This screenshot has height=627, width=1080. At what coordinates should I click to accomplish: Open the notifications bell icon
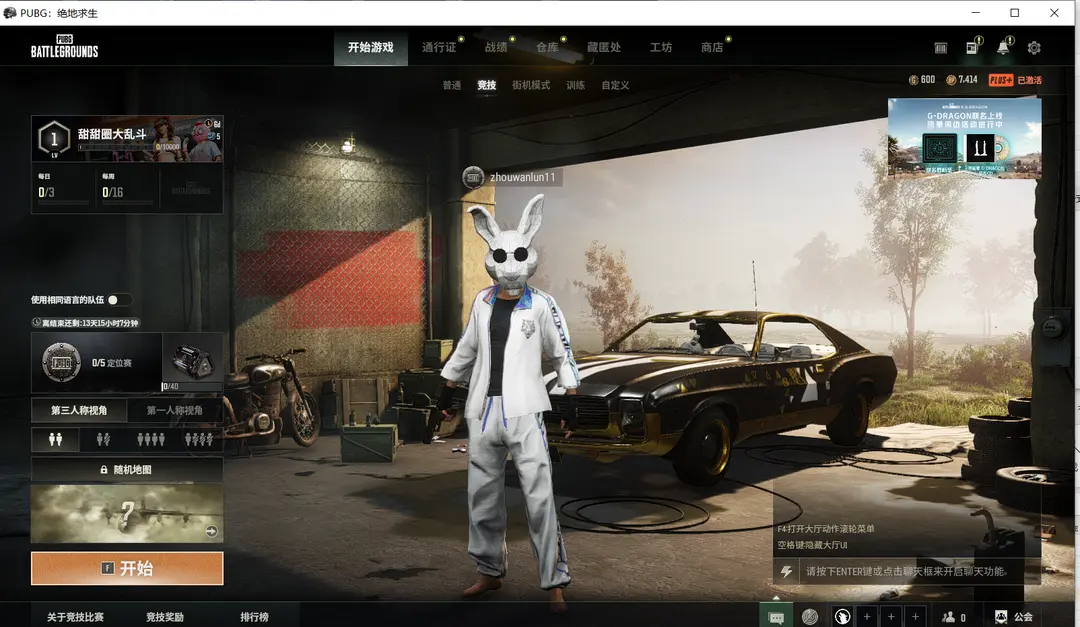1004,47
